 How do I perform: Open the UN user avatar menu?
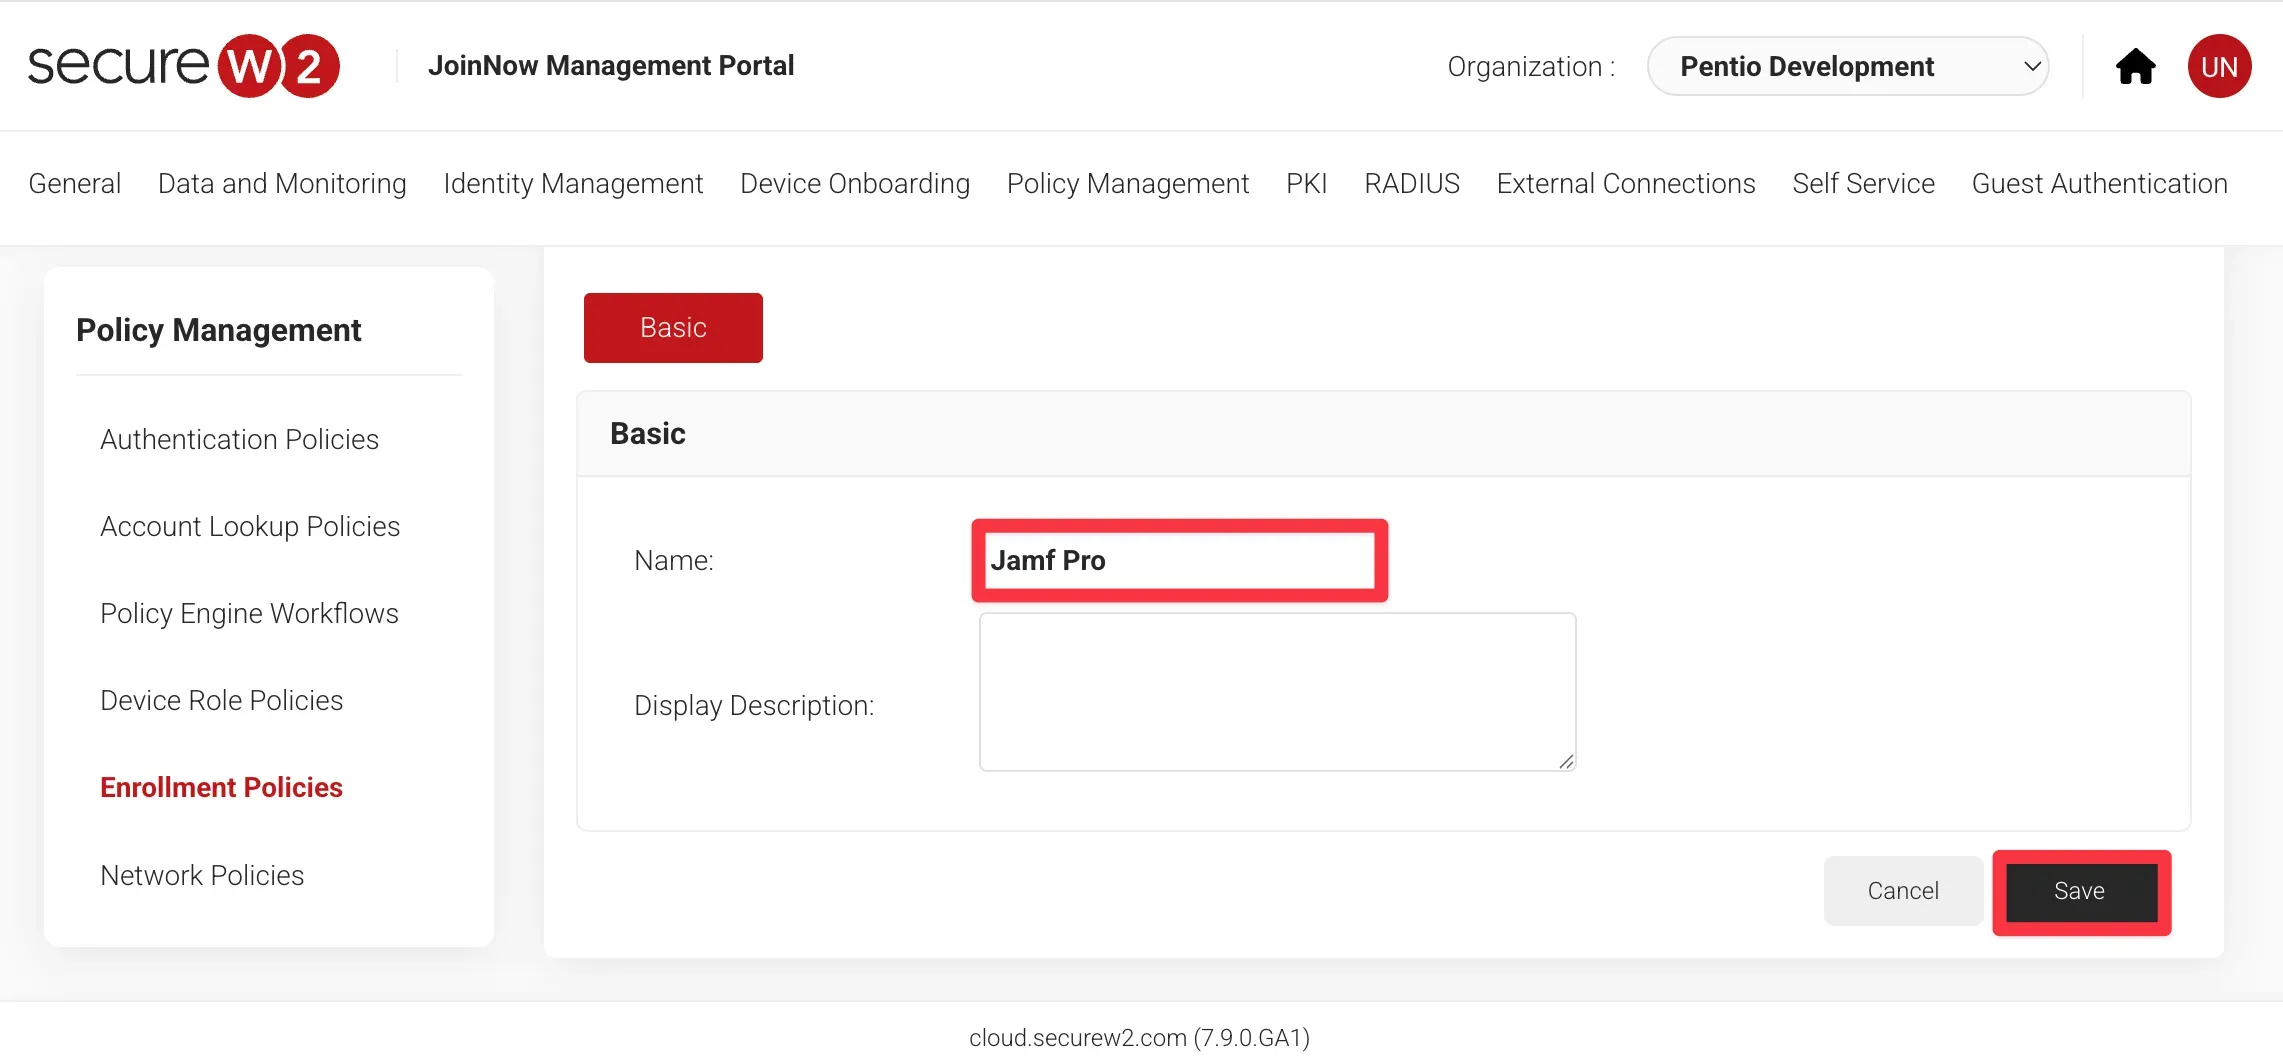(2219, 67)
